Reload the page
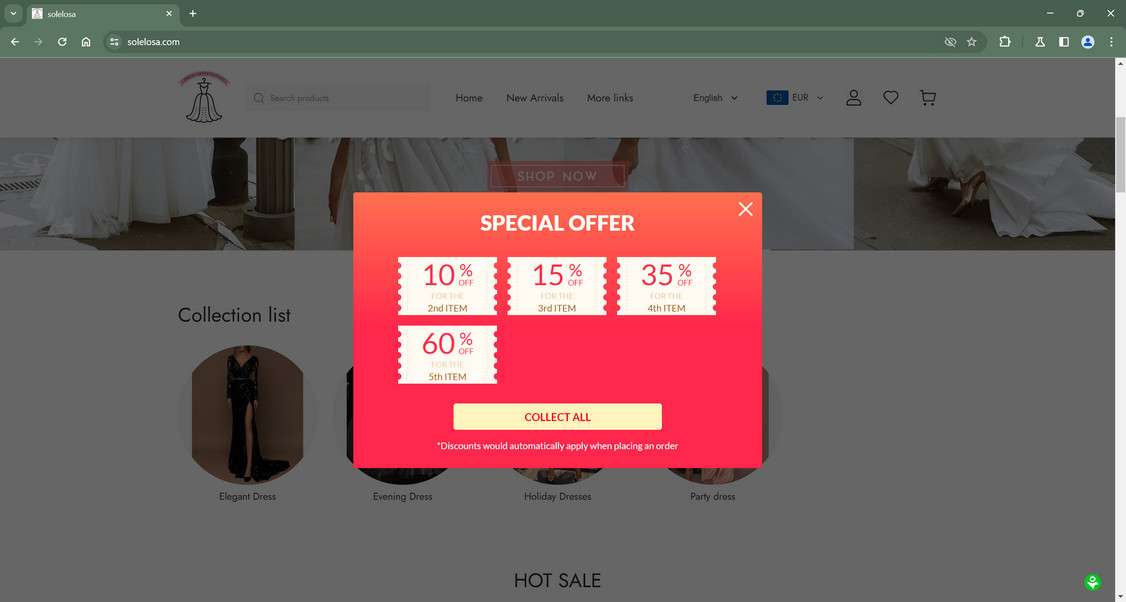The image size is (1126, 602). click(62, 42)
